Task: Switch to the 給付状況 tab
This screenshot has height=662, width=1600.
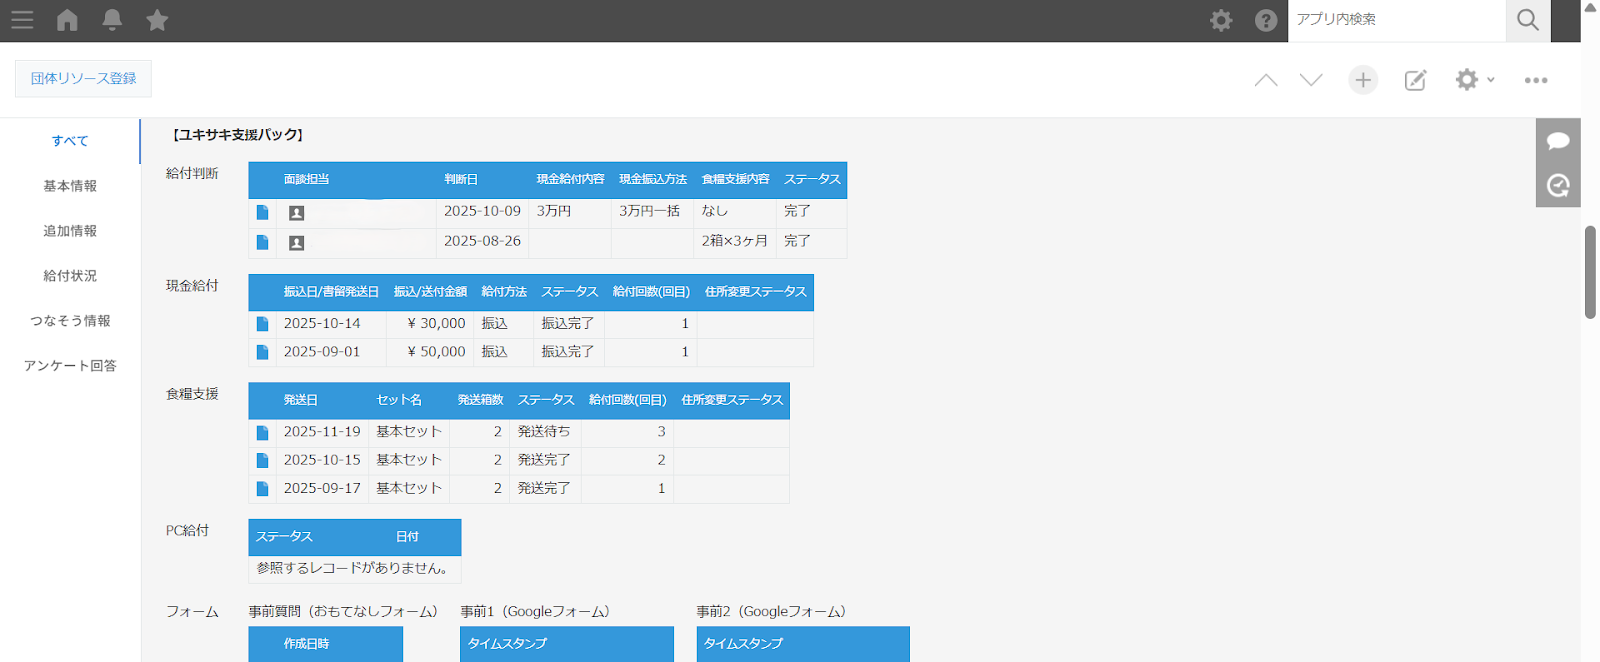Action: pos(70,276)
